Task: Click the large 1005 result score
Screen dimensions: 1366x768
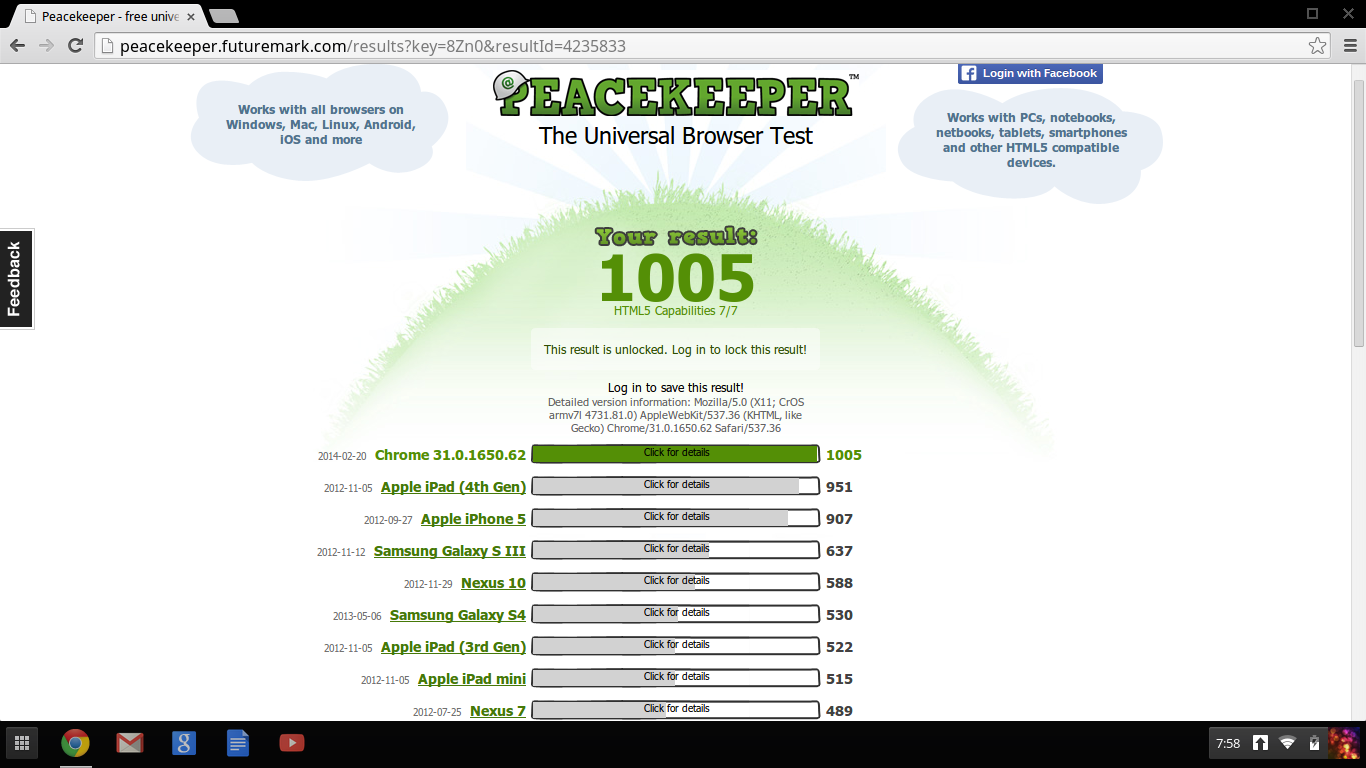Action: (x=676, y=277)
